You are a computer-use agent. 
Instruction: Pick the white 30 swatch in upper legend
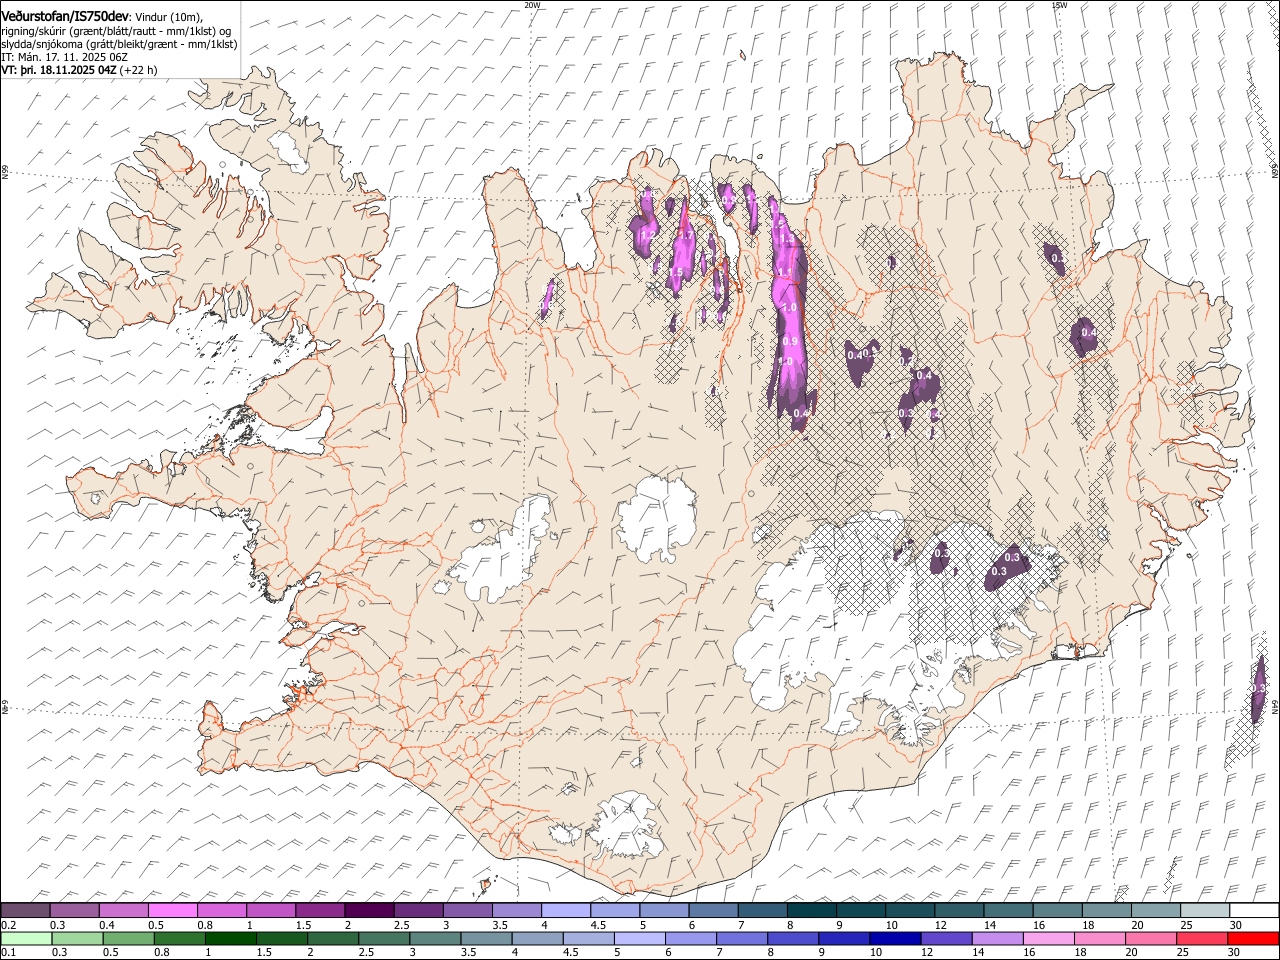tap(1253, 910)
